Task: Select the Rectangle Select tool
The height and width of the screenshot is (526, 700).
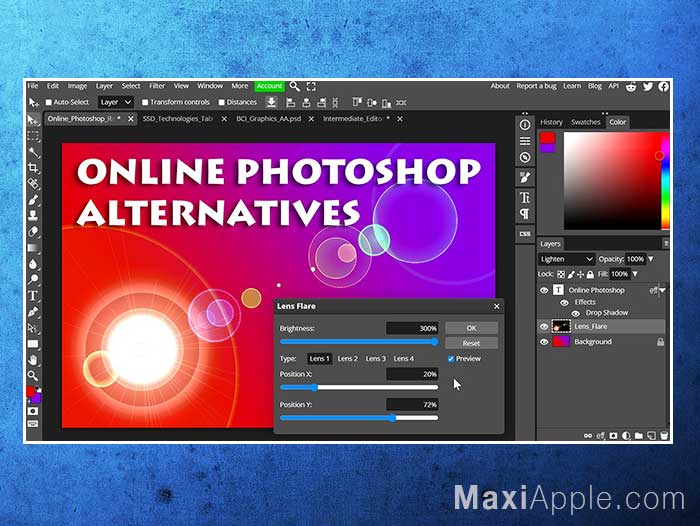Action: 33,136
